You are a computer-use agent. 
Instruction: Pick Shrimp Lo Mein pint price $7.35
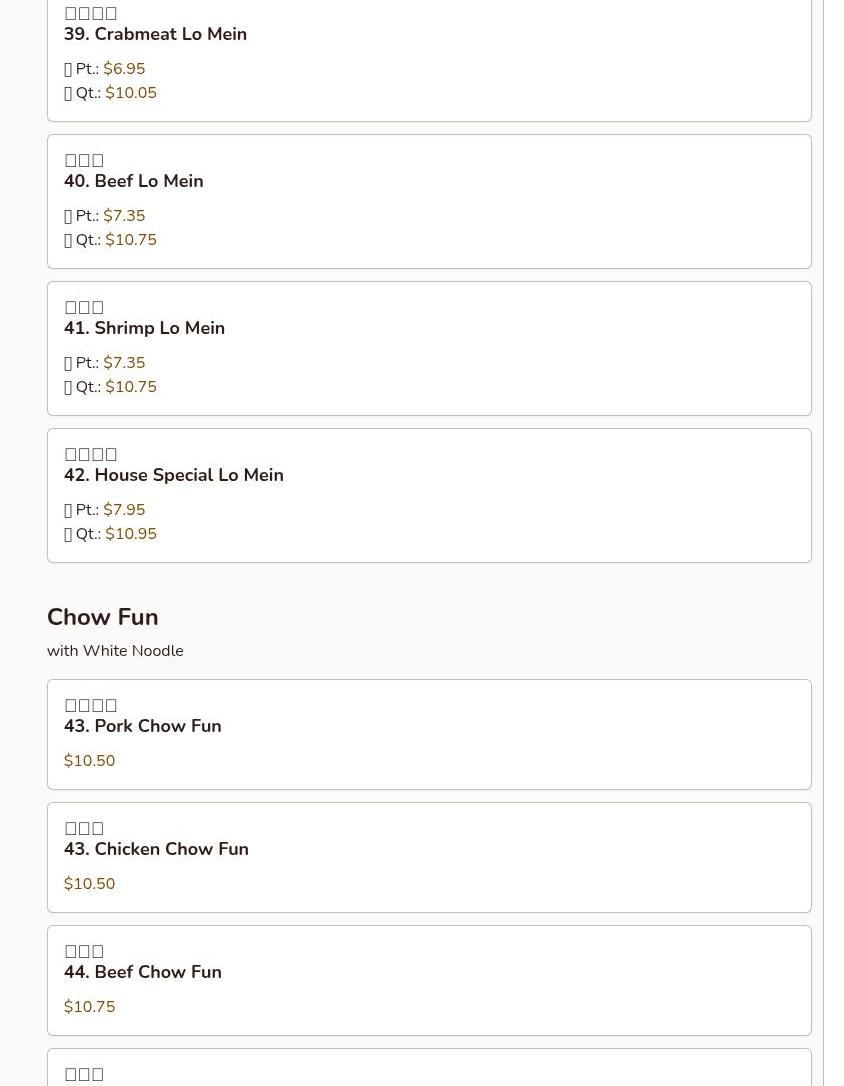click(x=124, y=363)
